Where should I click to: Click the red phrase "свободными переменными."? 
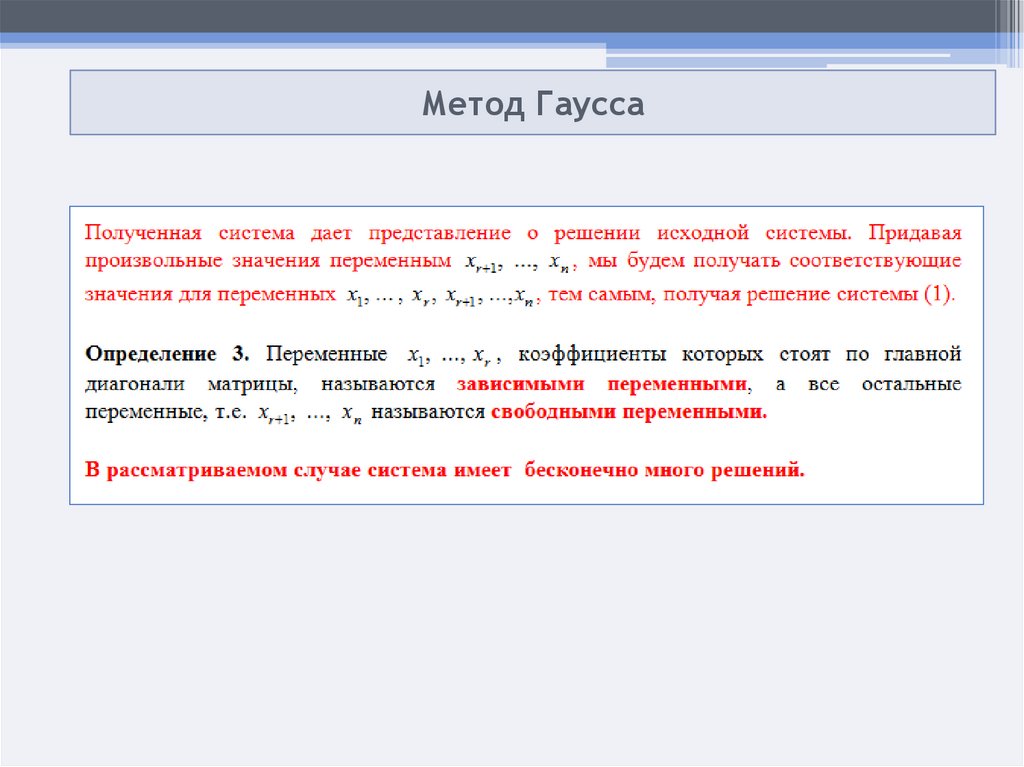629,413
